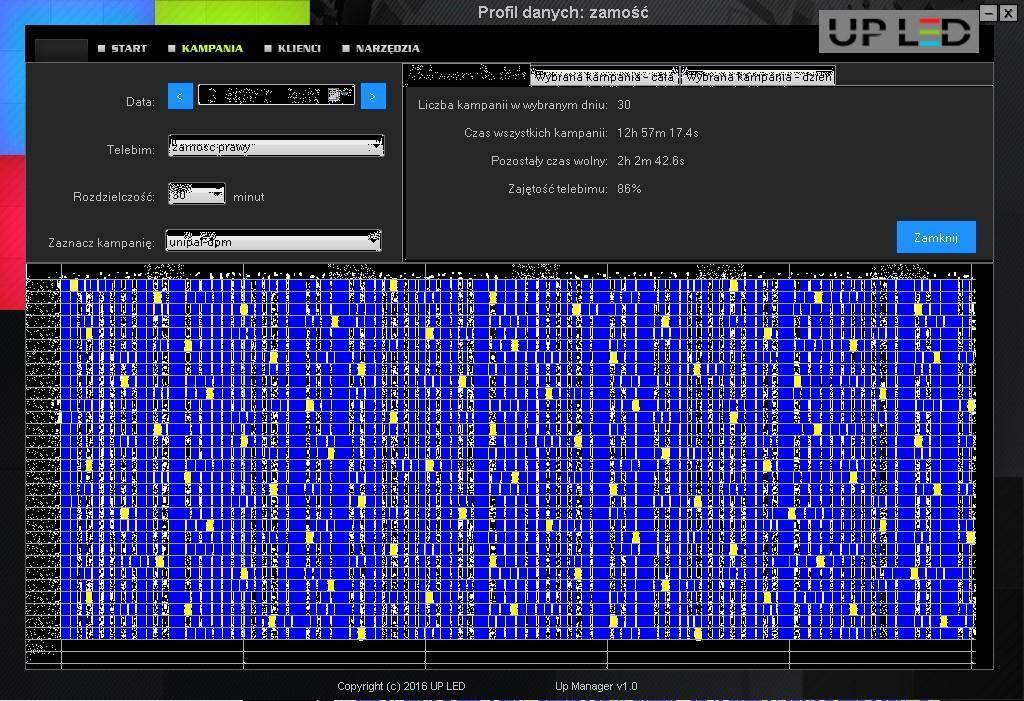Viewport: 1024px width, 701px height.
Task: Close the Up Manager window
Action: coord(1008,12)
